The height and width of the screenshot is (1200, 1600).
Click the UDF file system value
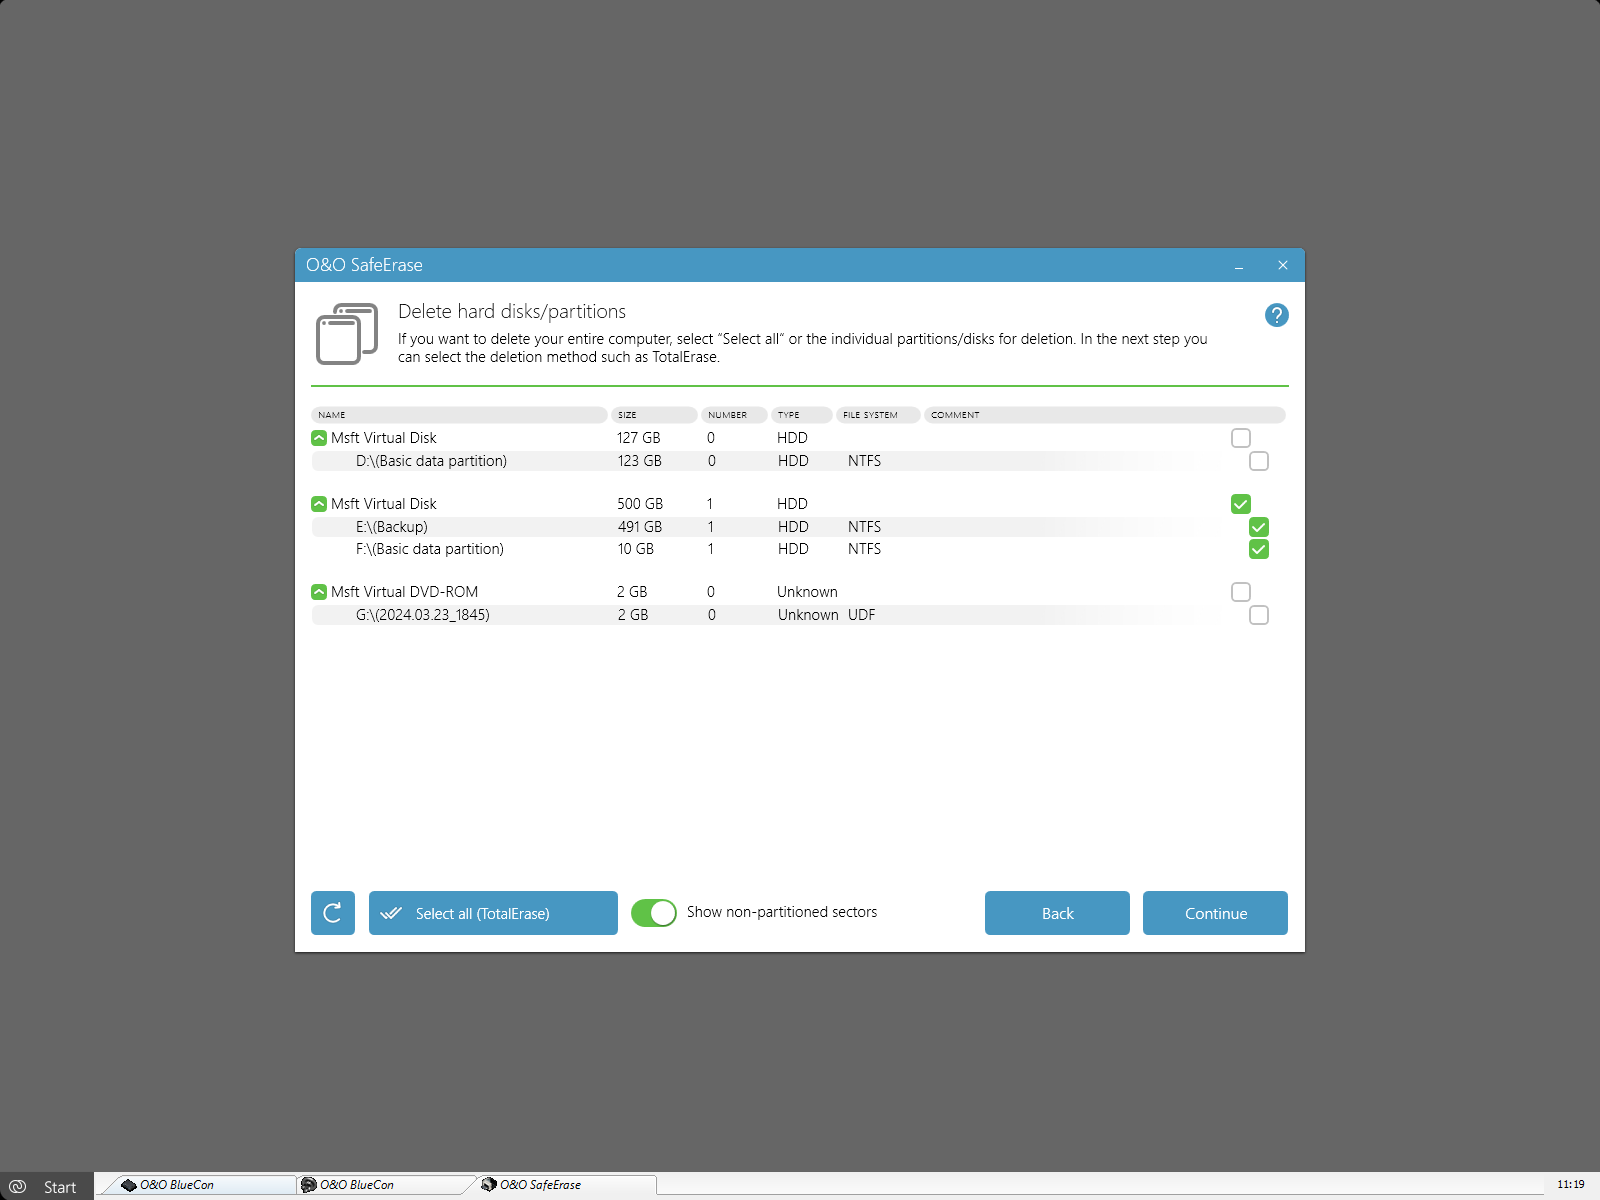pyautogui.click(x=861, y=615)
